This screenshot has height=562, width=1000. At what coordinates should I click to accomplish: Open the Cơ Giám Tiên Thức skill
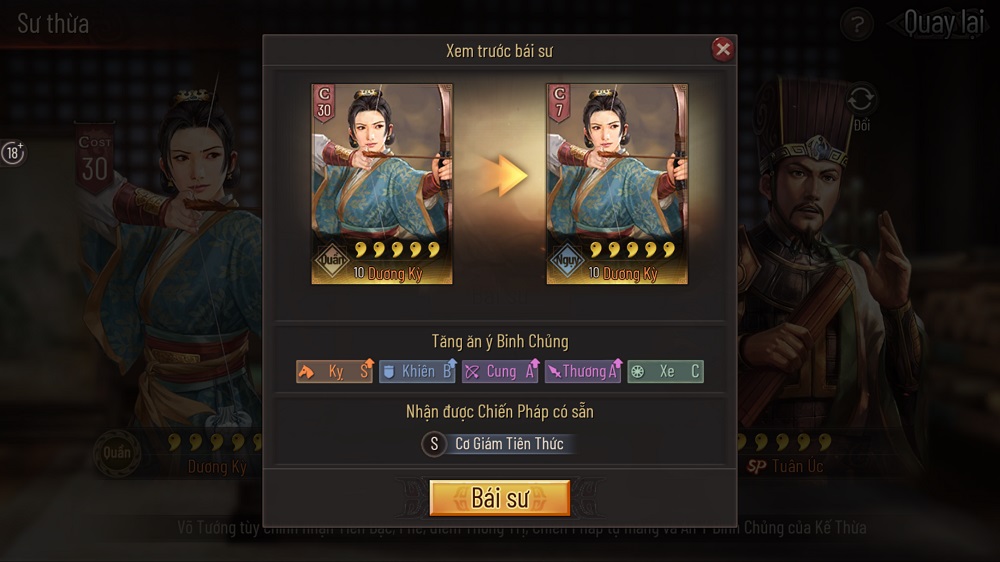pyautogui.click(x=509, y=443)
